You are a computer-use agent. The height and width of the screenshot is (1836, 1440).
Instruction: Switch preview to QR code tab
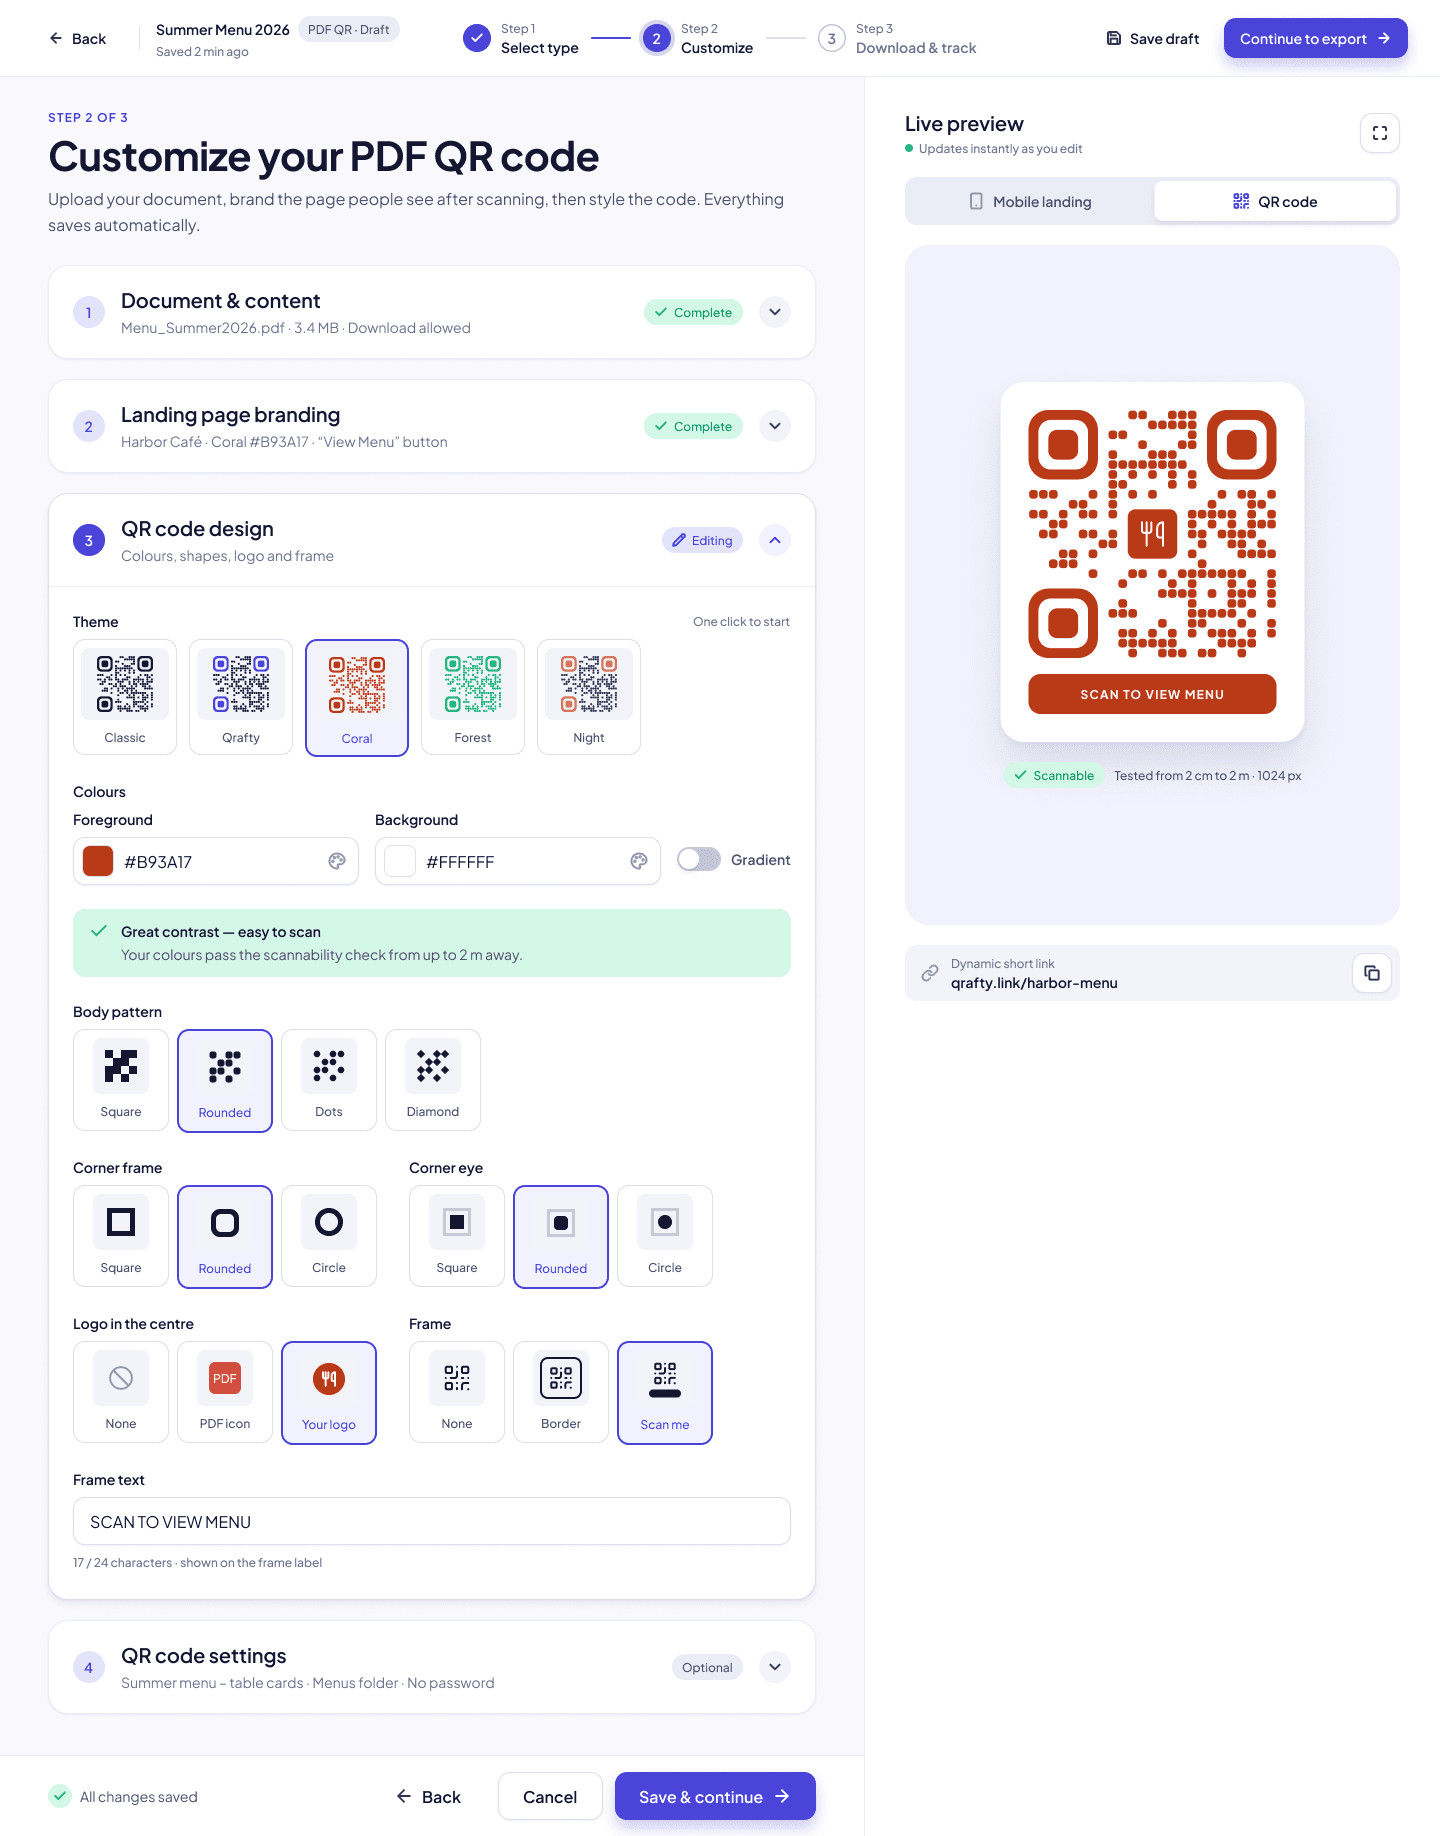(1275, 201)
